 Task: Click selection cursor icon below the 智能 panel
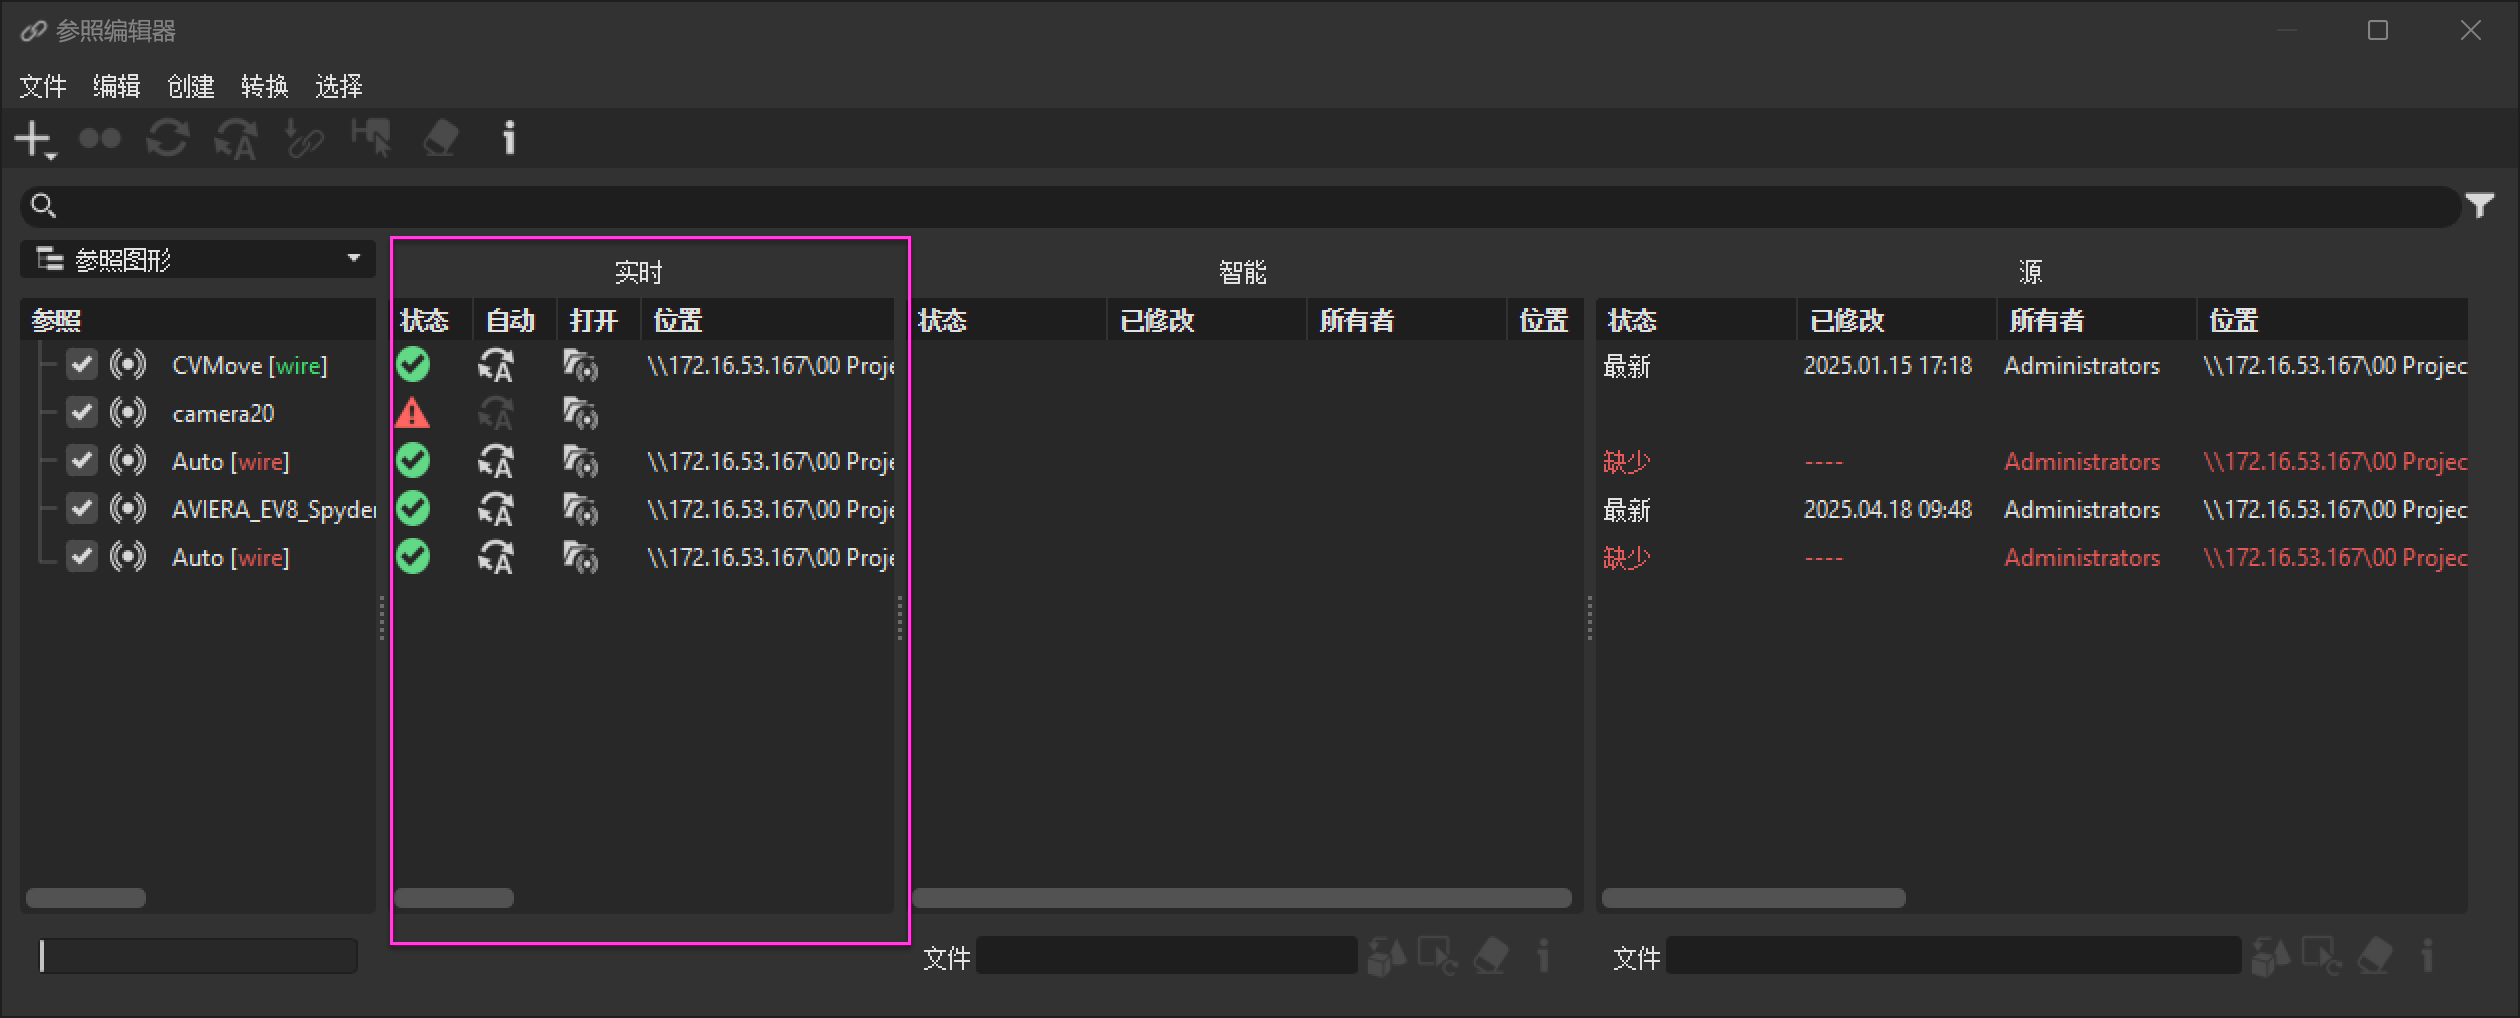[1438, 956]
